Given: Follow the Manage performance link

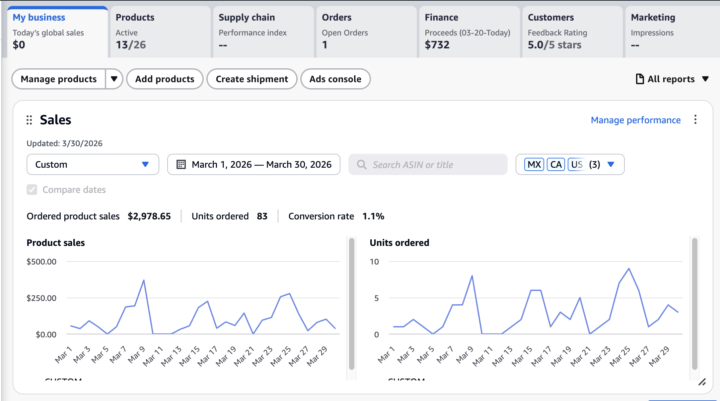Looking at the screenshot, I should coord(636,120).
